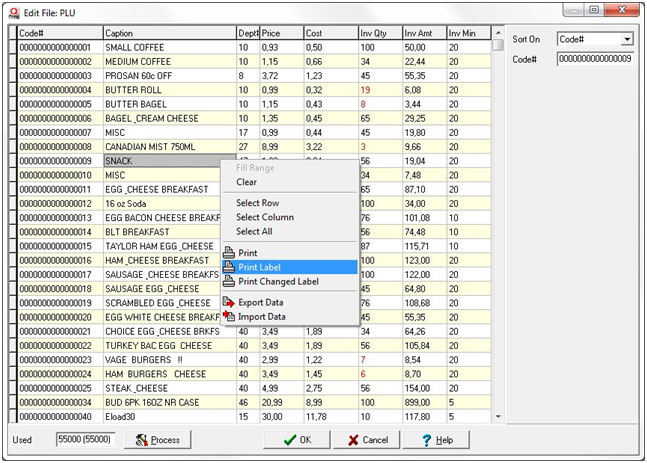Open the Sort On dropdown
The width and height of the screenshot is (647, 463).
point(627,39)
